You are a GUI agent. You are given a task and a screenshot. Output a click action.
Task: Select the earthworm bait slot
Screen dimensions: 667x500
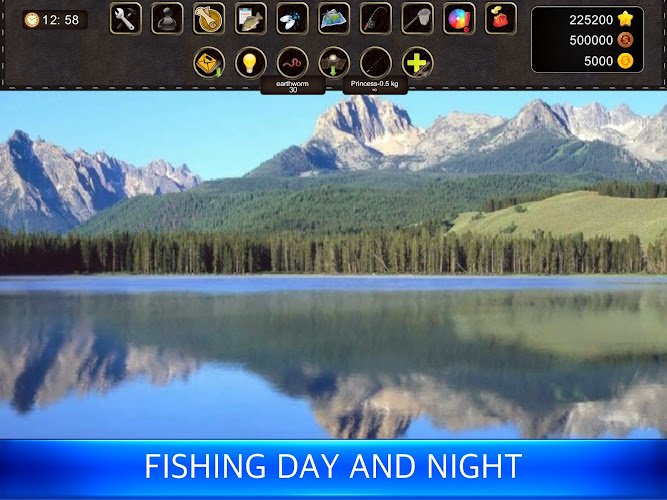point(292,64)
